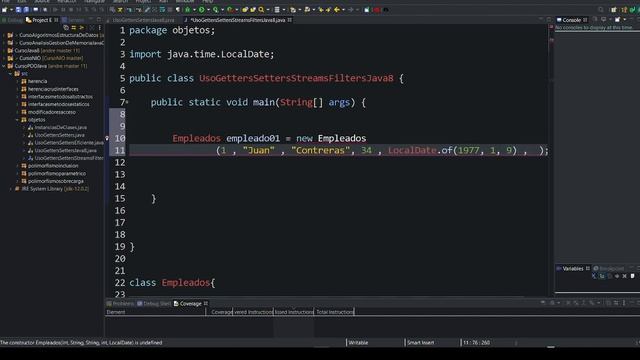Click cursor position 11 : 76 in status bar
Image resolution: width=640 pixels, height=360 pixels.
476,343
